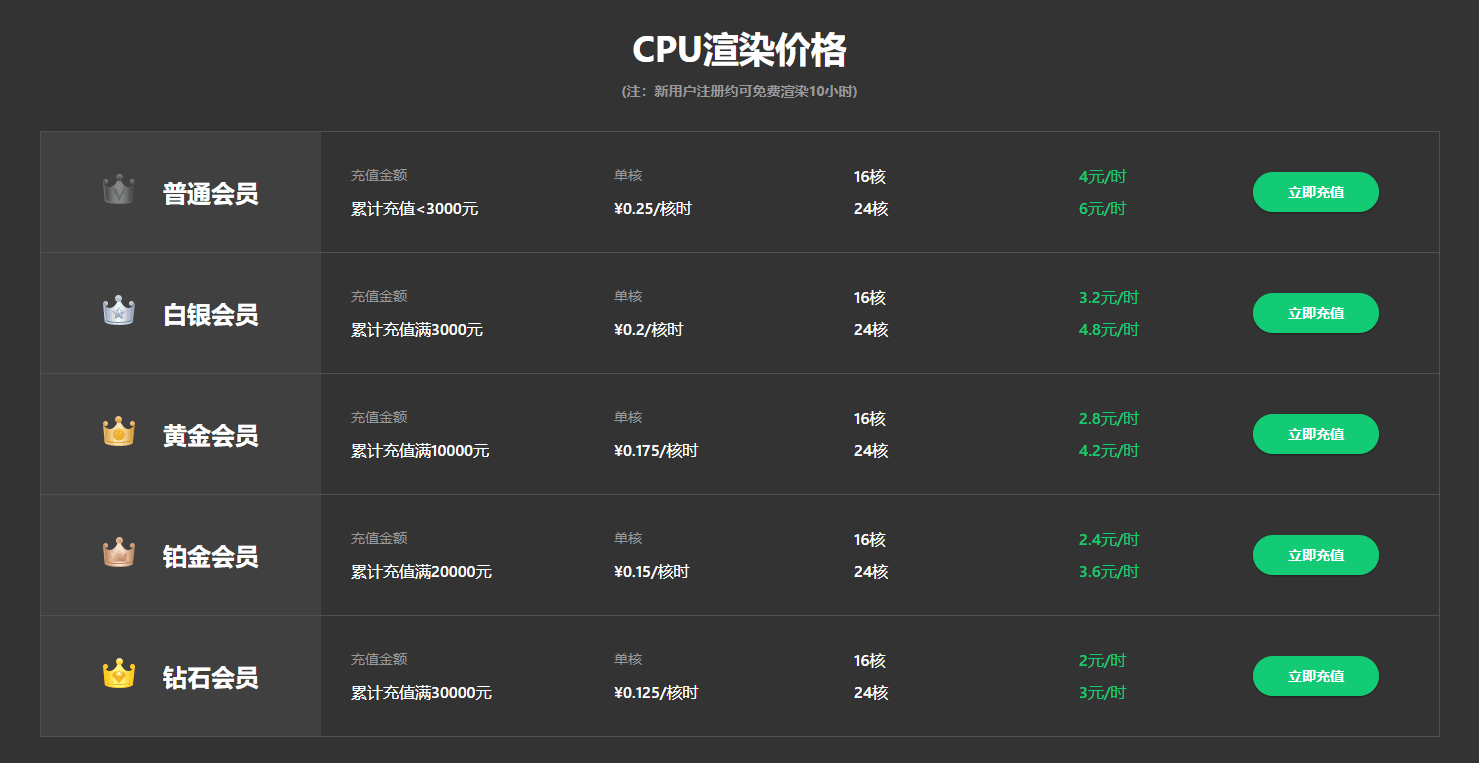Click the 累计充值满10000元 threshold text
This screenshot has height=763, width=1479.
coord(420,451)
